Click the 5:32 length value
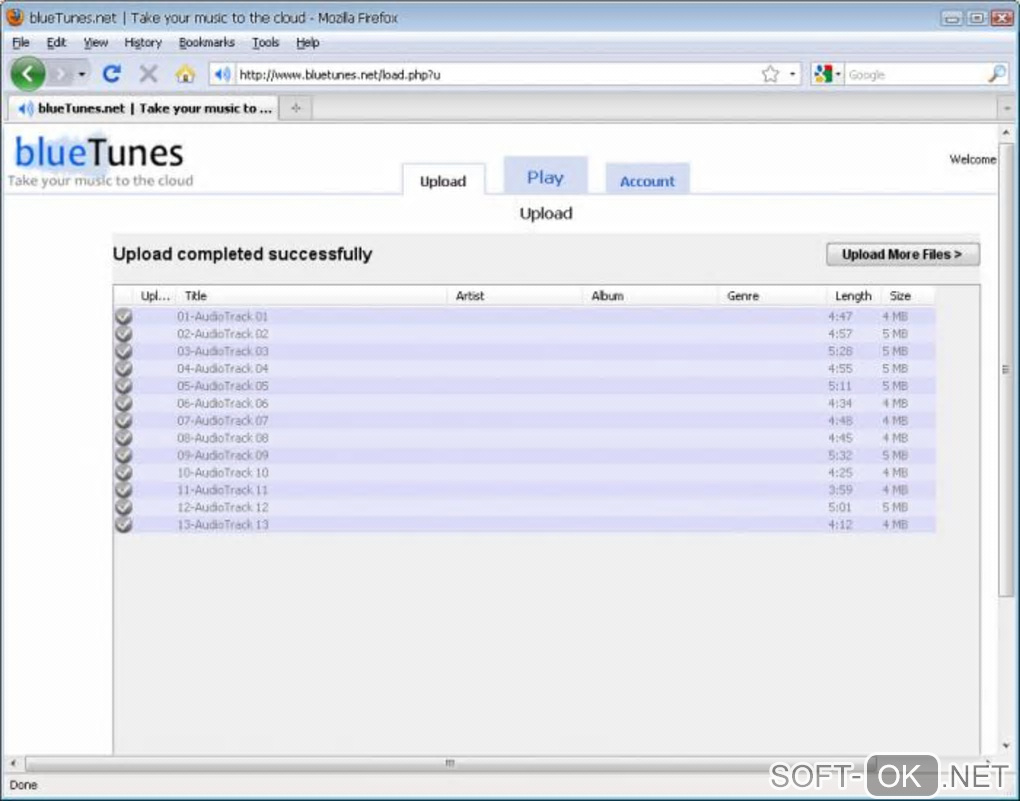Image resolution: width=1020 pixels, height=801 pixels. (840, 455)
